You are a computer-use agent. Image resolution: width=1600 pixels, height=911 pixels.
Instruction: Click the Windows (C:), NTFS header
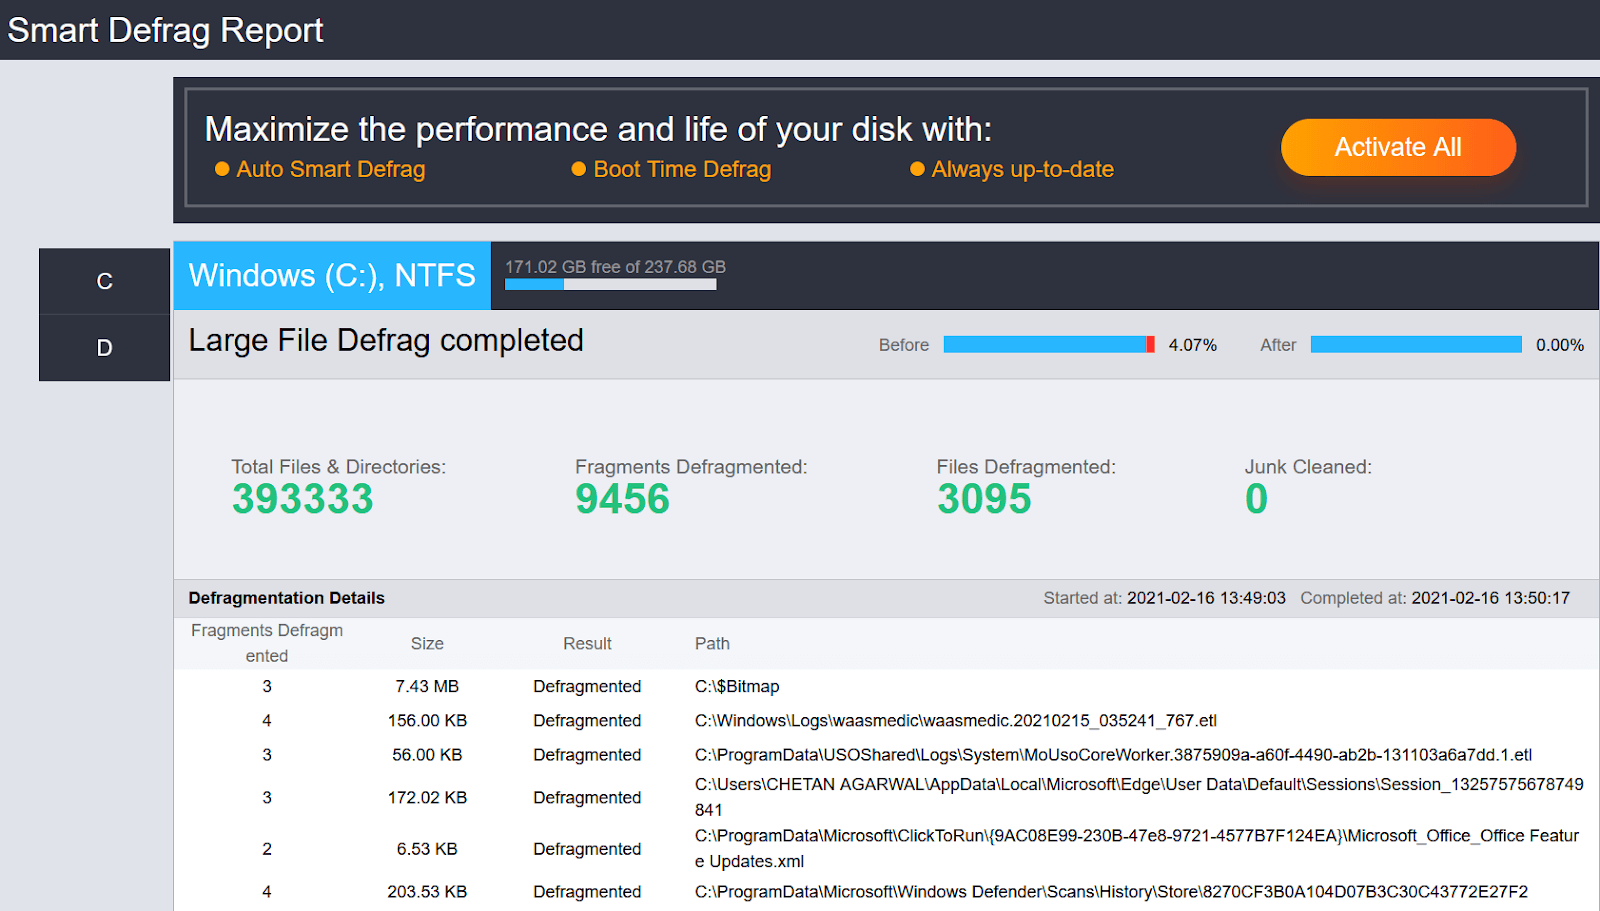tap(331, 275)
